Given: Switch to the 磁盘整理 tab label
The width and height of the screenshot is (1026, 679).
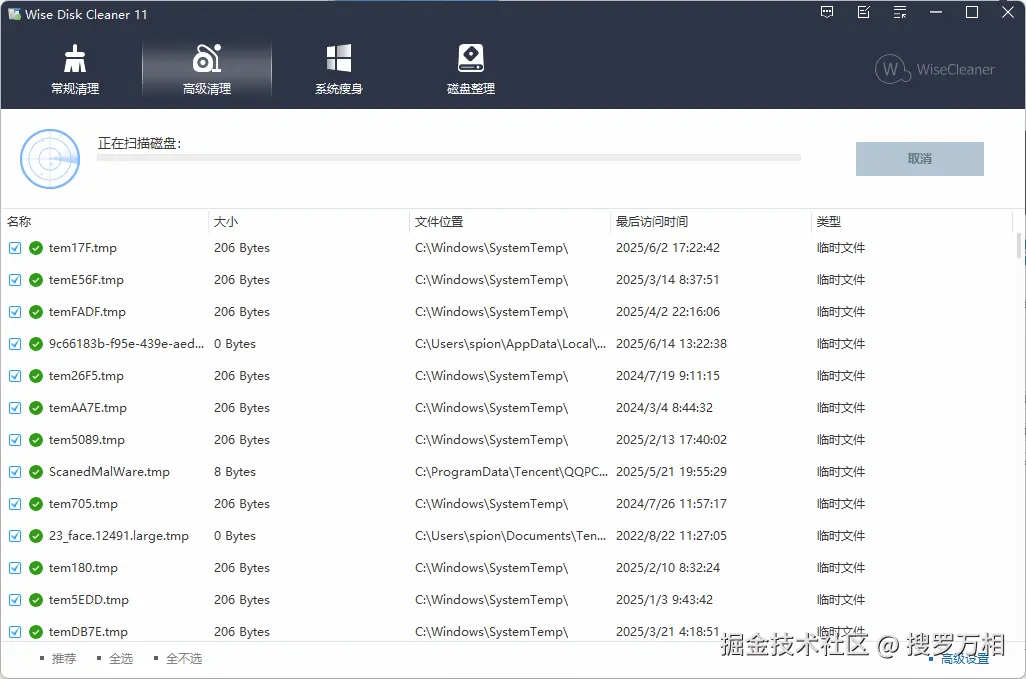Looking at the screenshot, I should (470, 88).
